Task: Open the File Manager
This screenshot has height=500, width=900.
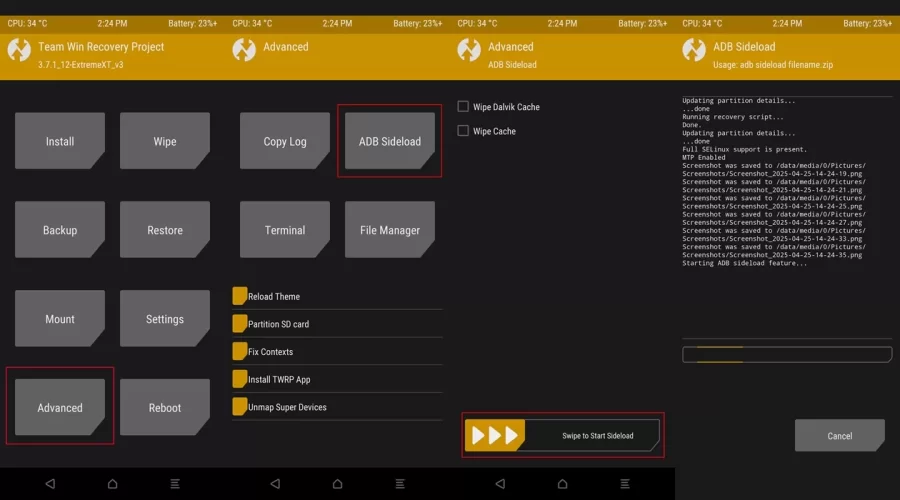Action: coord(390,230)
